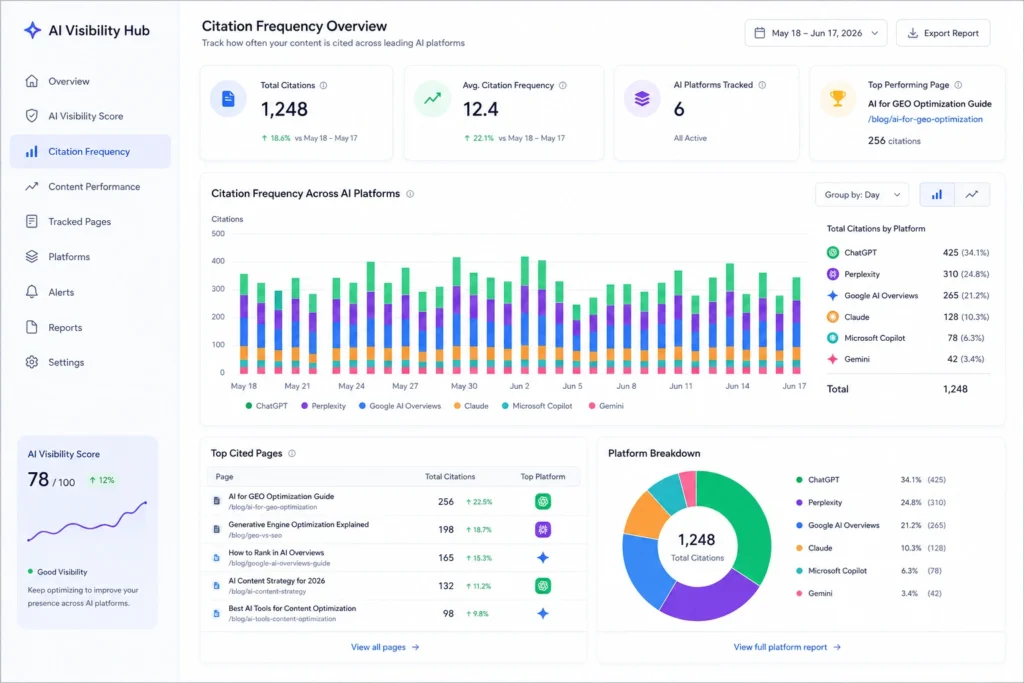This screenshot has width=1024, height=683.
Task: Click the trophy icon in Top Performing Page
Action: (837, 99)
